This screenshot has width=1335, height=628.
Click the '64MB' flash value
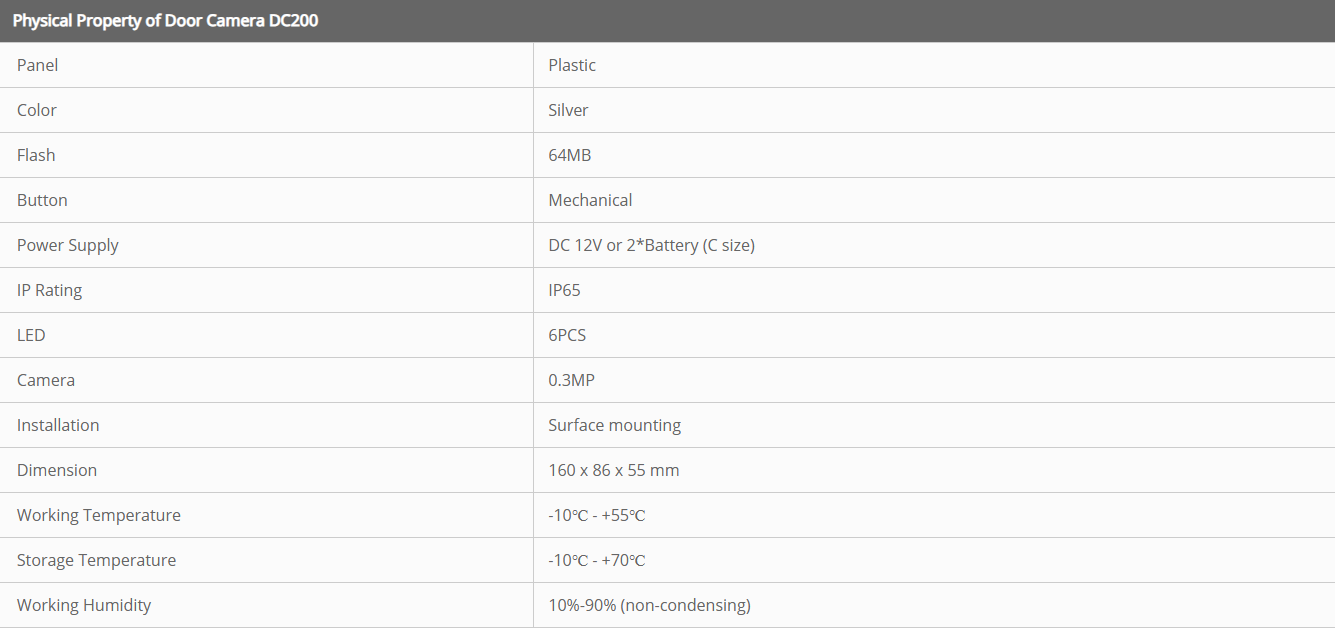pos(570,155)
